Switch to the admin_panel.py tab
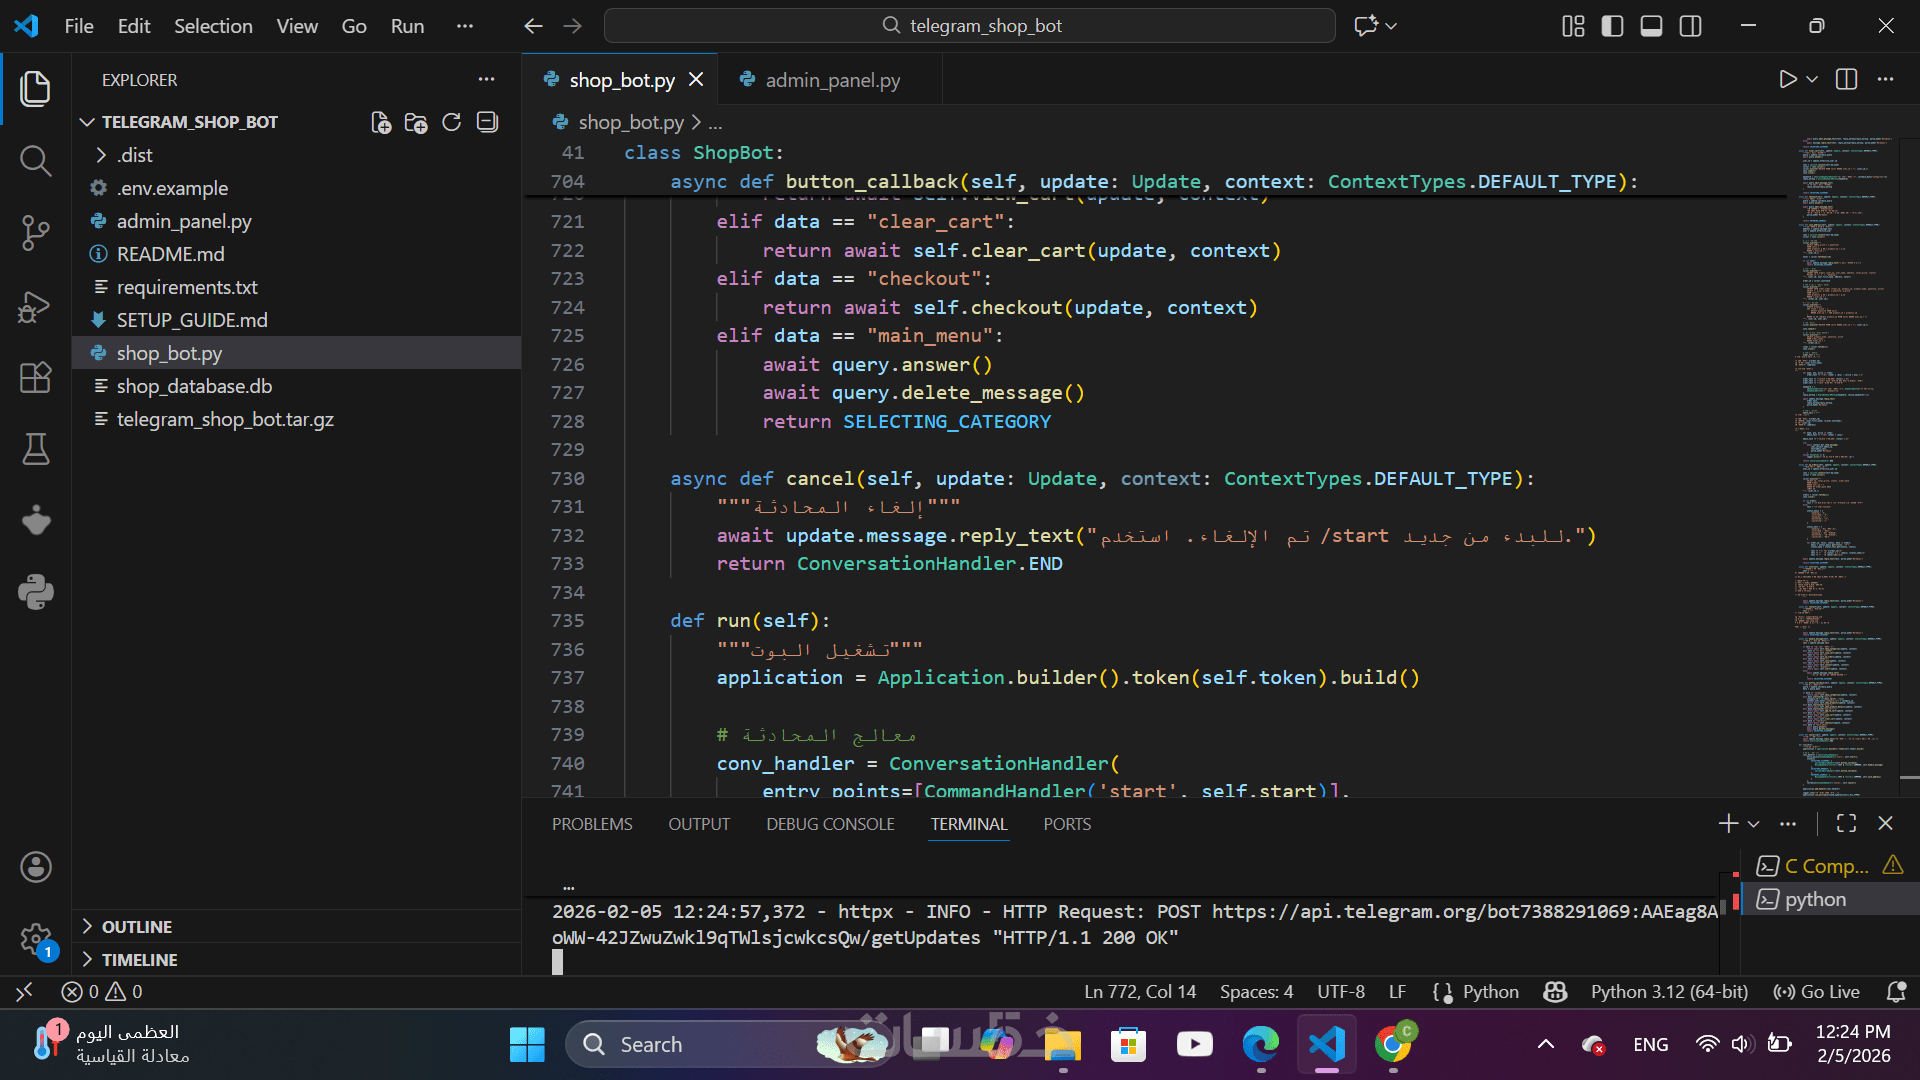The height and width of the screenshot is (1080, 1920). [x=831, y=80]
